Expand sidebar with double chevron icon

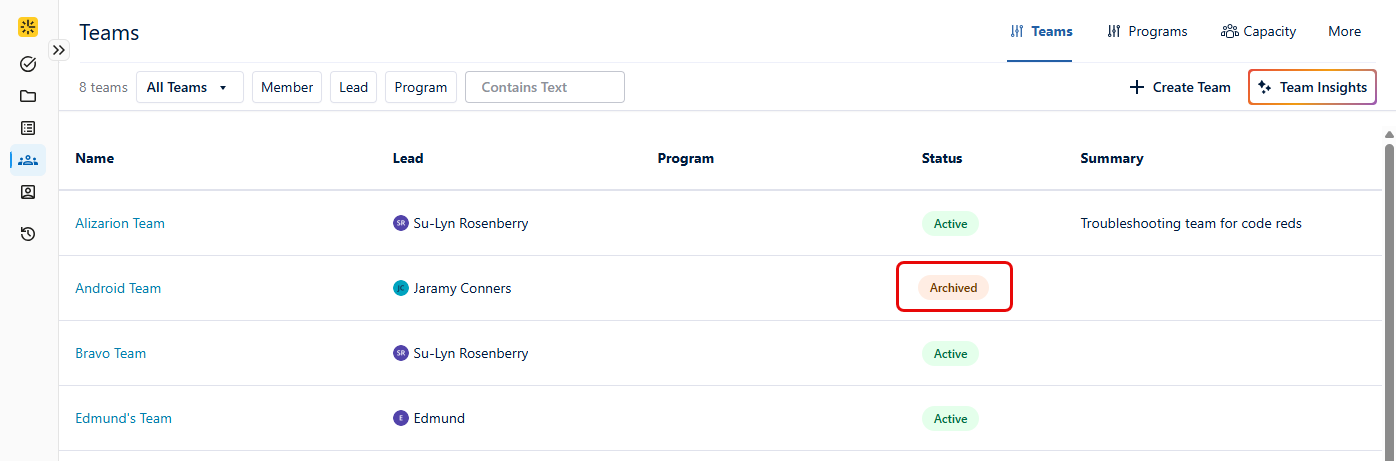tap(59, 50)
